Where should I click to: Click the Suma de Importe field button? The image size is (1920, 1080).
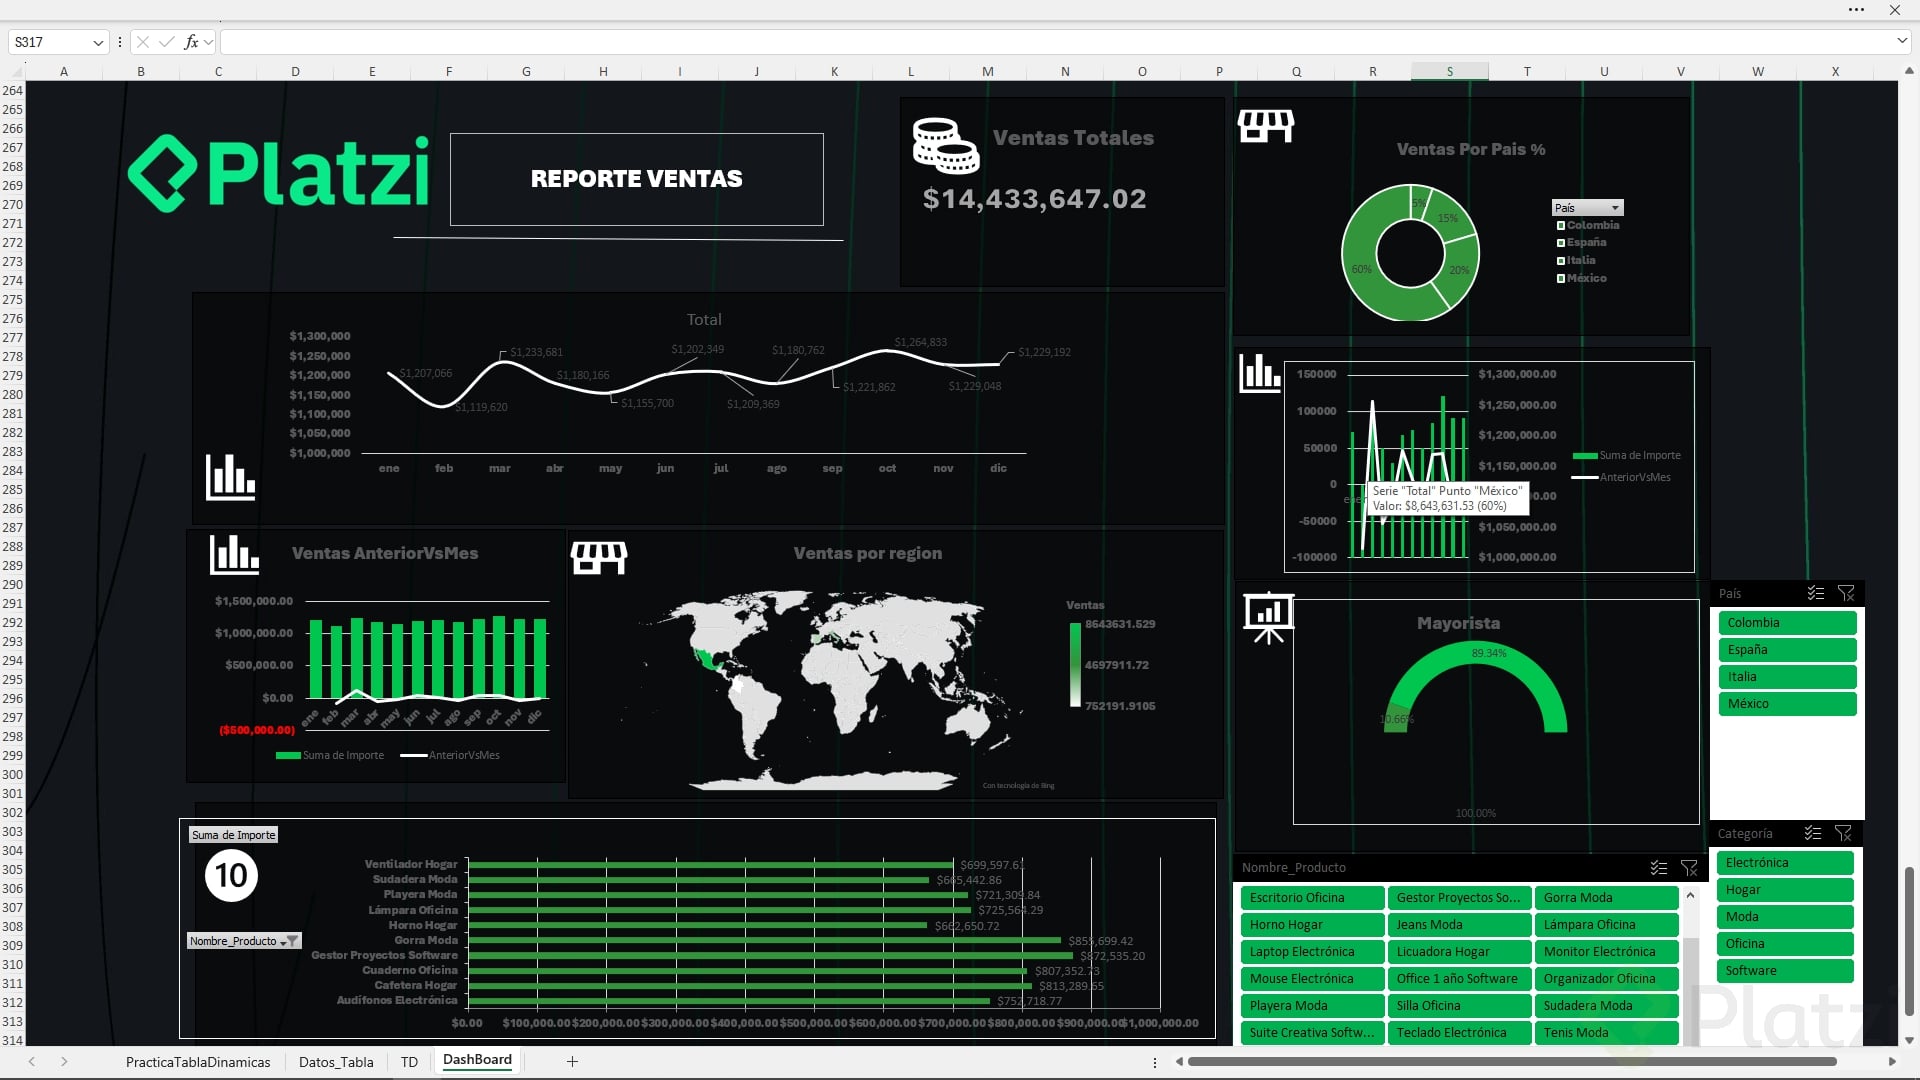point(233,835)
